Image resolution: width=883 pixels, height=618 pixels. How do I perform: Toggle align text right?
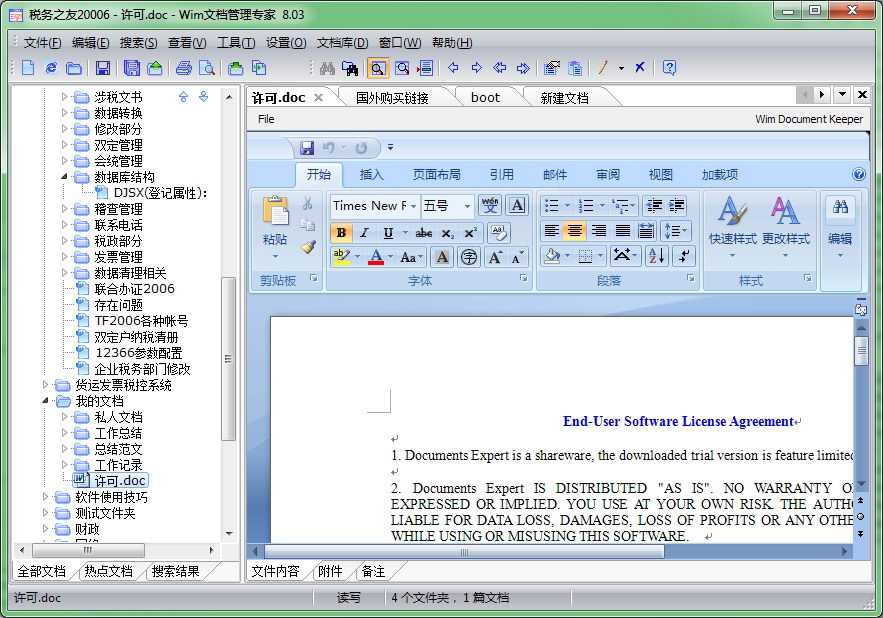599,230
